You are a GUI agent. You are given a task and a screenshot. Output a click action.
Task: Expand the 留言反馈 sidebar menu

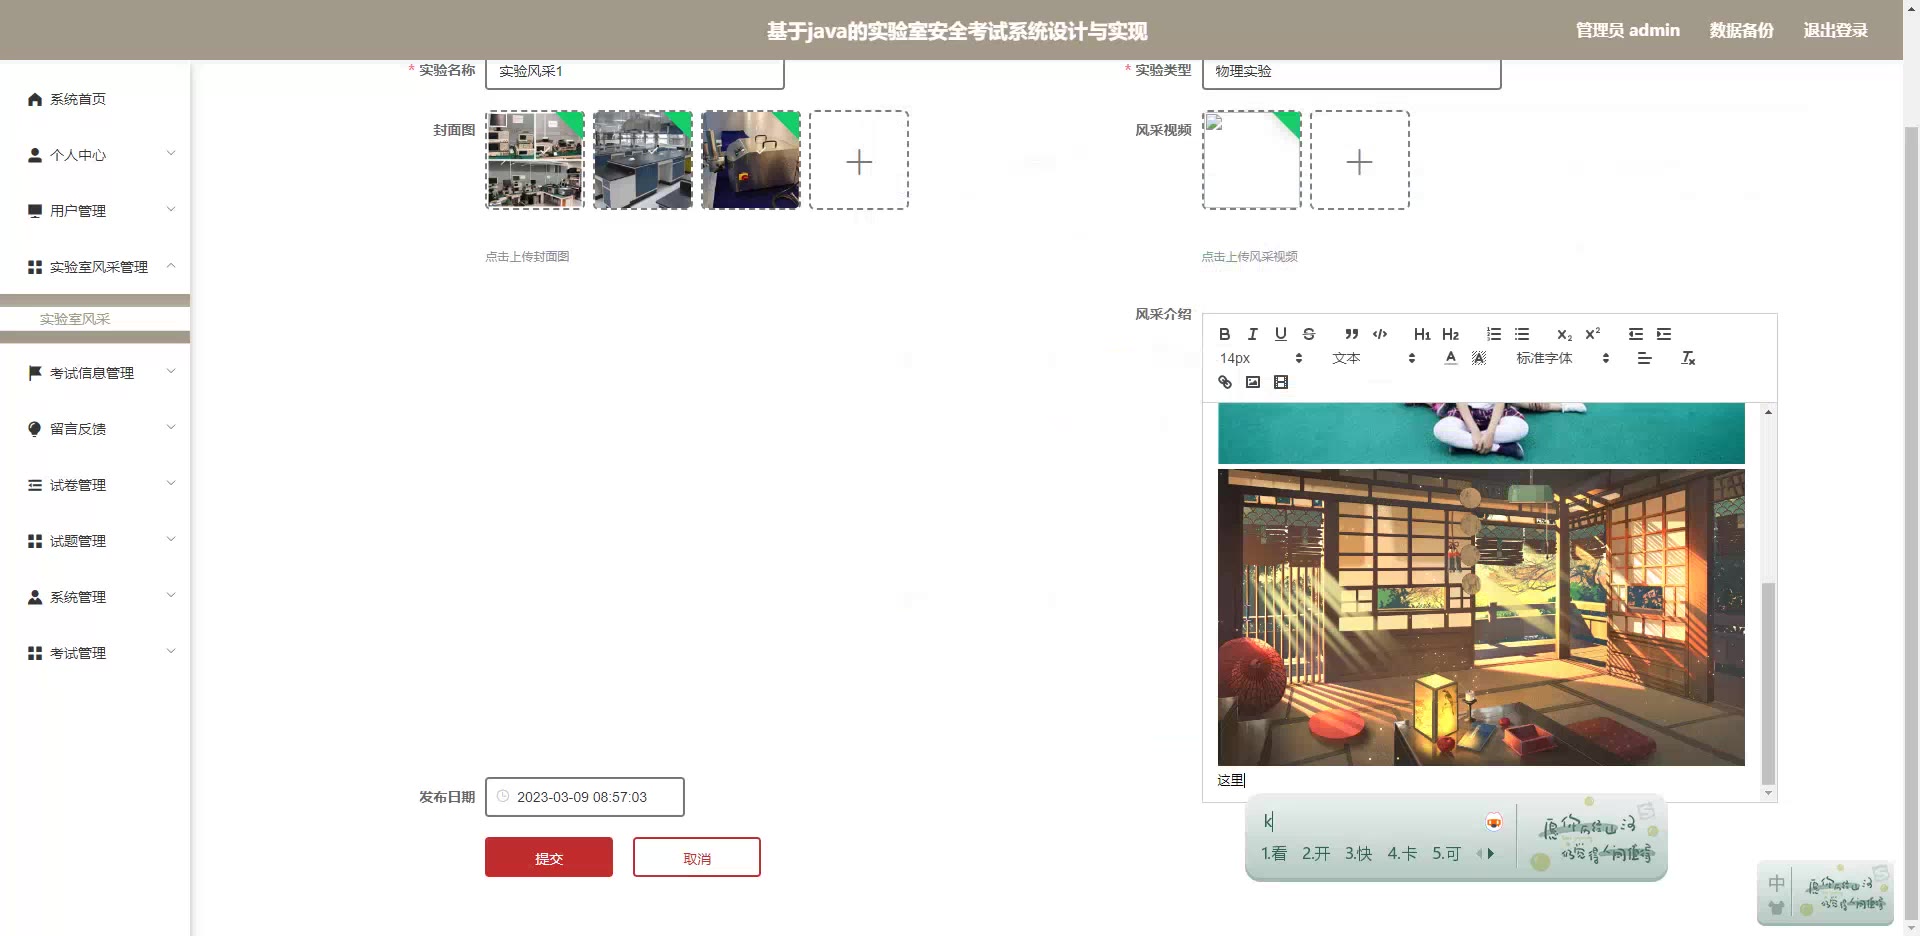pos(95,429)
